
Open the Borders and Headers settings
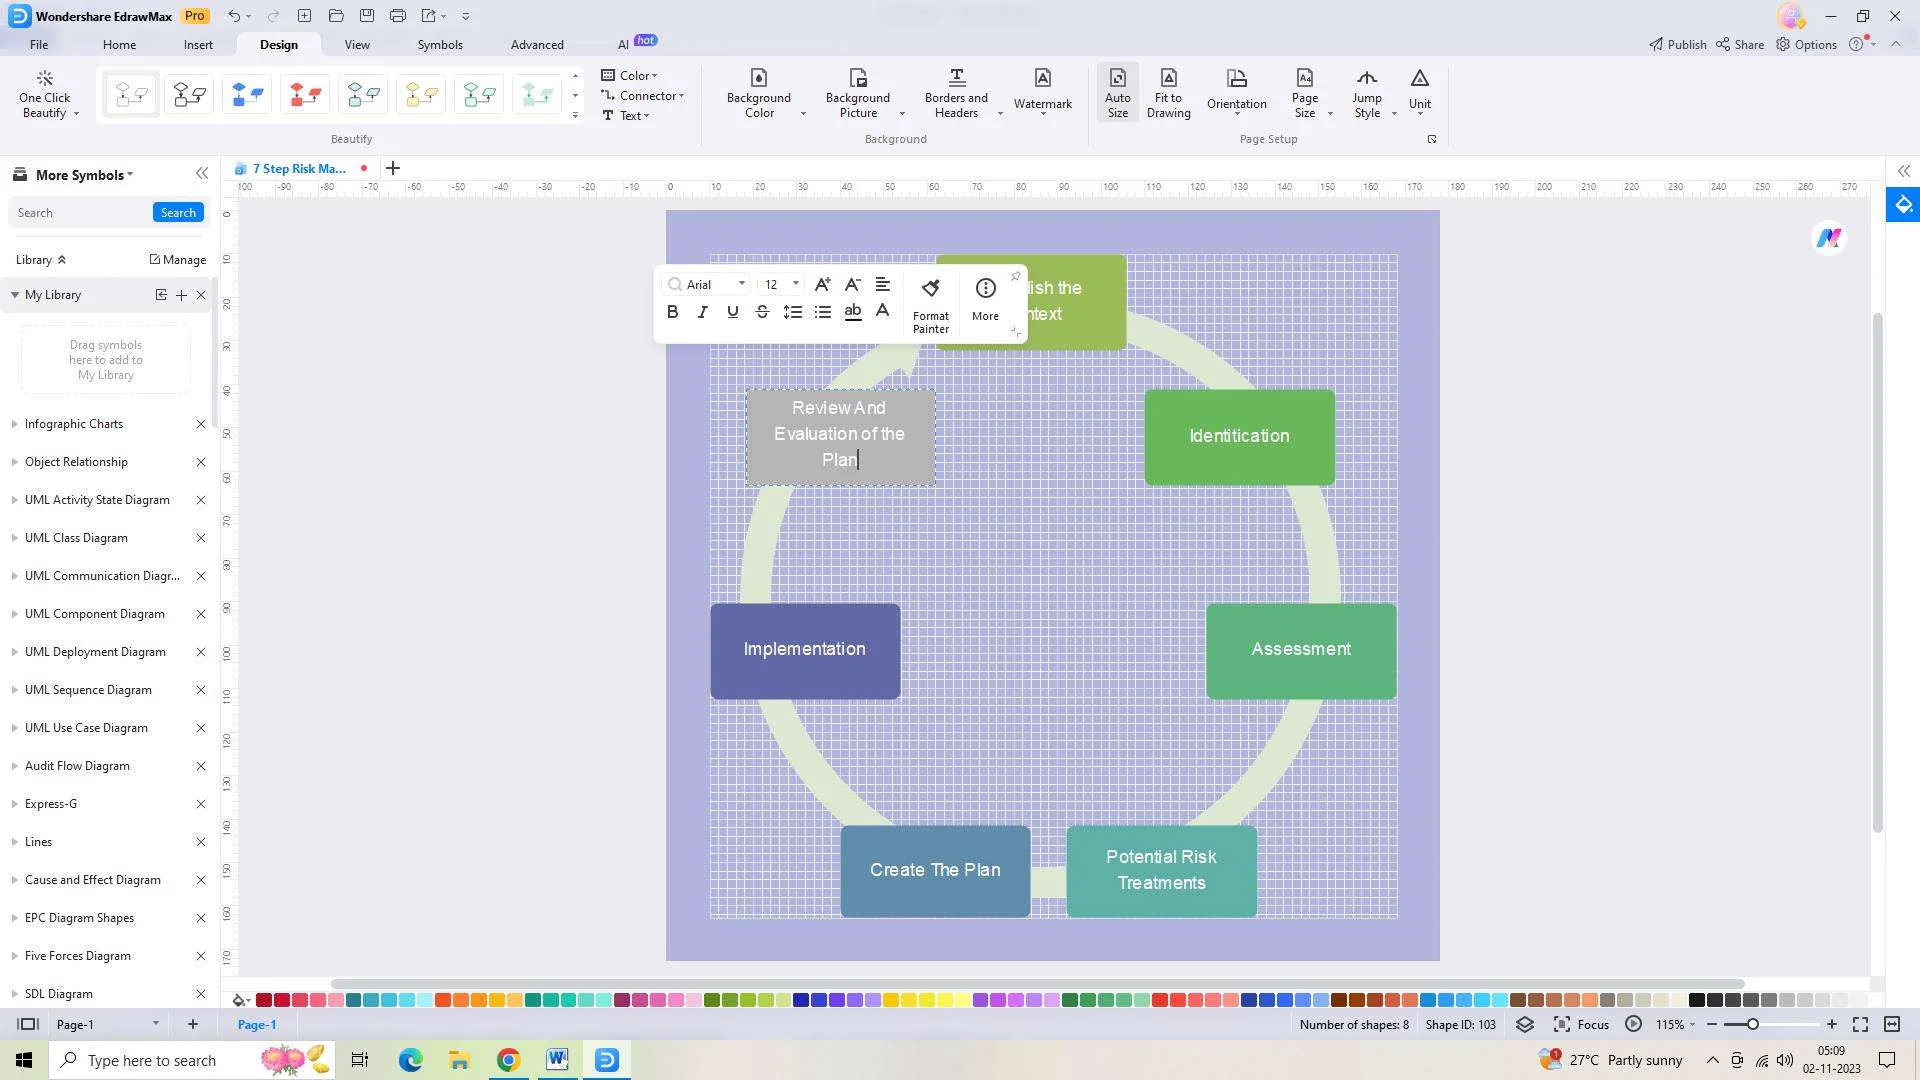pos(957,94)
